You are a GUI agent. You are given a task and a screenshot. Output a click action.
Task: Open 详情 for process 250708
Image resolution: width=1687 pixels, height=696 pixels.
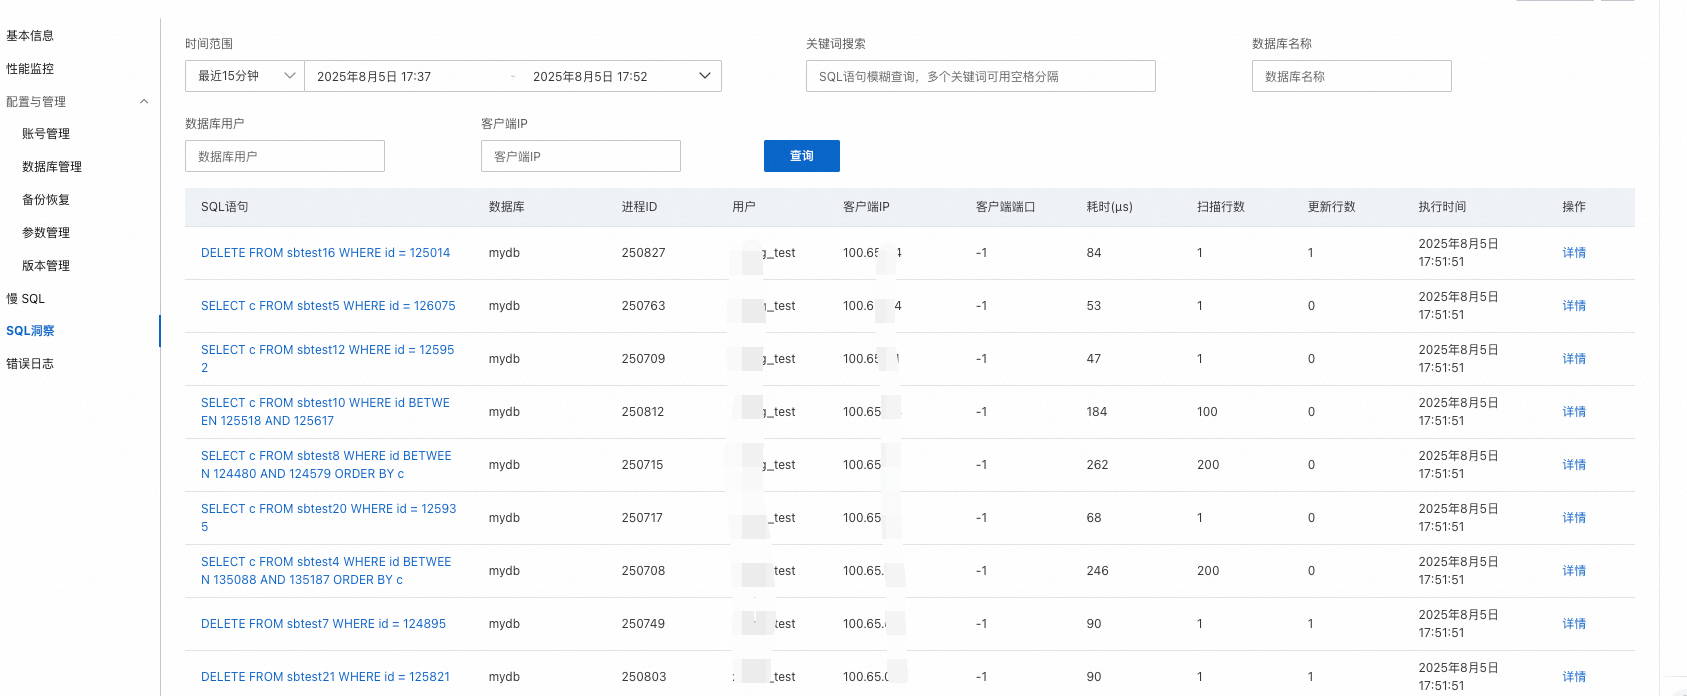click(1574, 571)
